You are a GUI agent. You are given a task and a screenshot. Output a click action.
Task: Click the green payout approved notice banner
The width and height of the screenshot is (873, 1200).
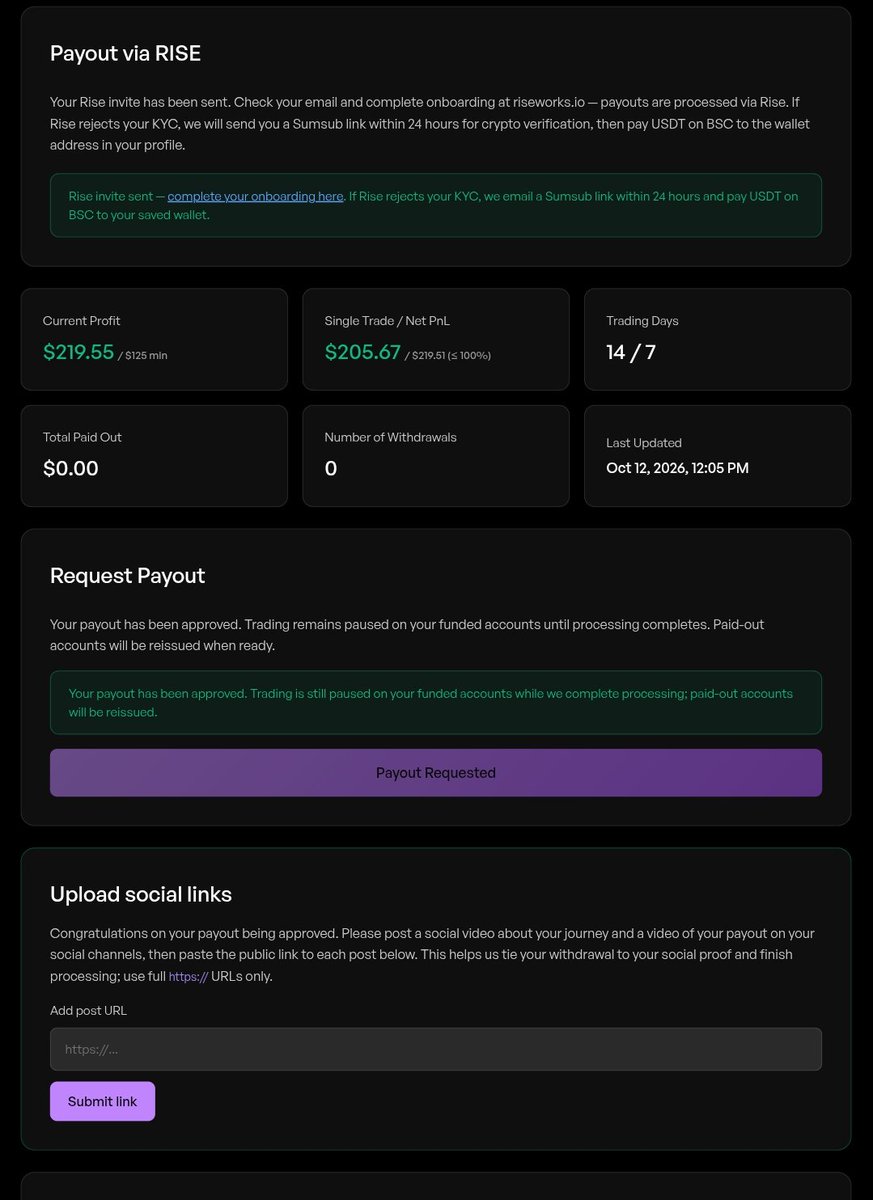(x=436, y=703)
